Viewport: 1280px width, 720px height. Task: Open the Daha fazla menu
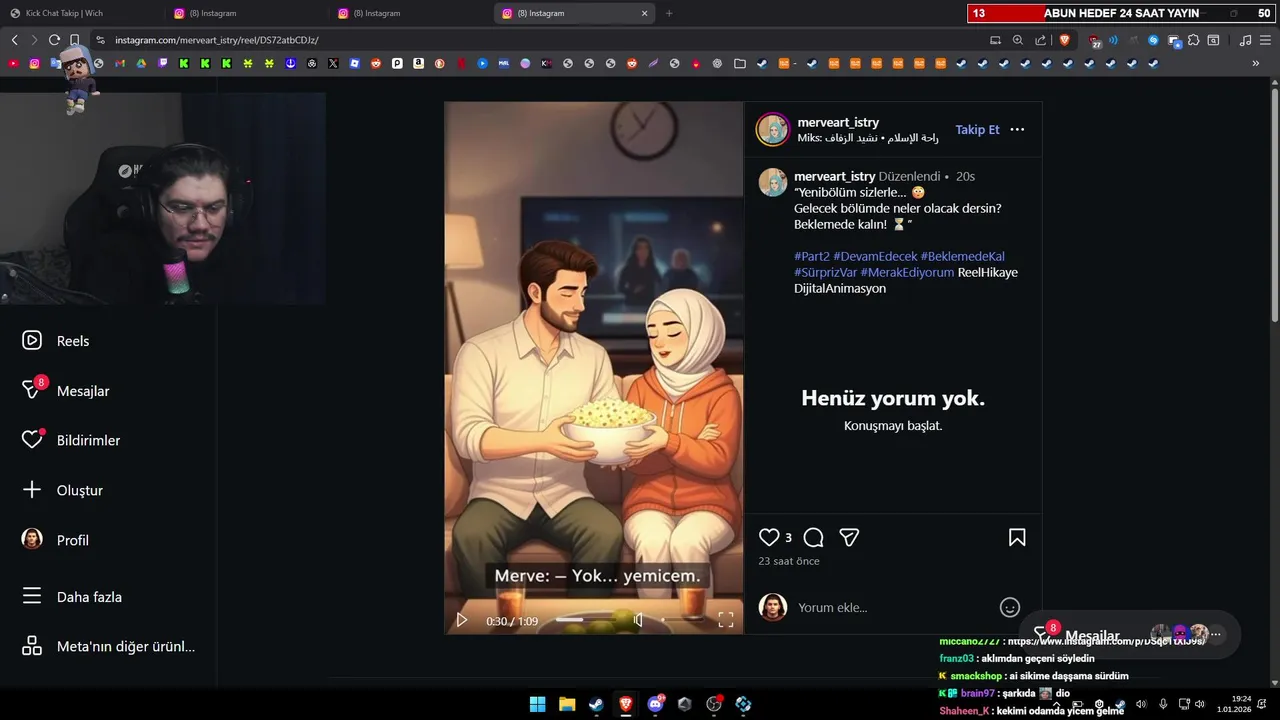pyautogui.click(x=72, y=597)
